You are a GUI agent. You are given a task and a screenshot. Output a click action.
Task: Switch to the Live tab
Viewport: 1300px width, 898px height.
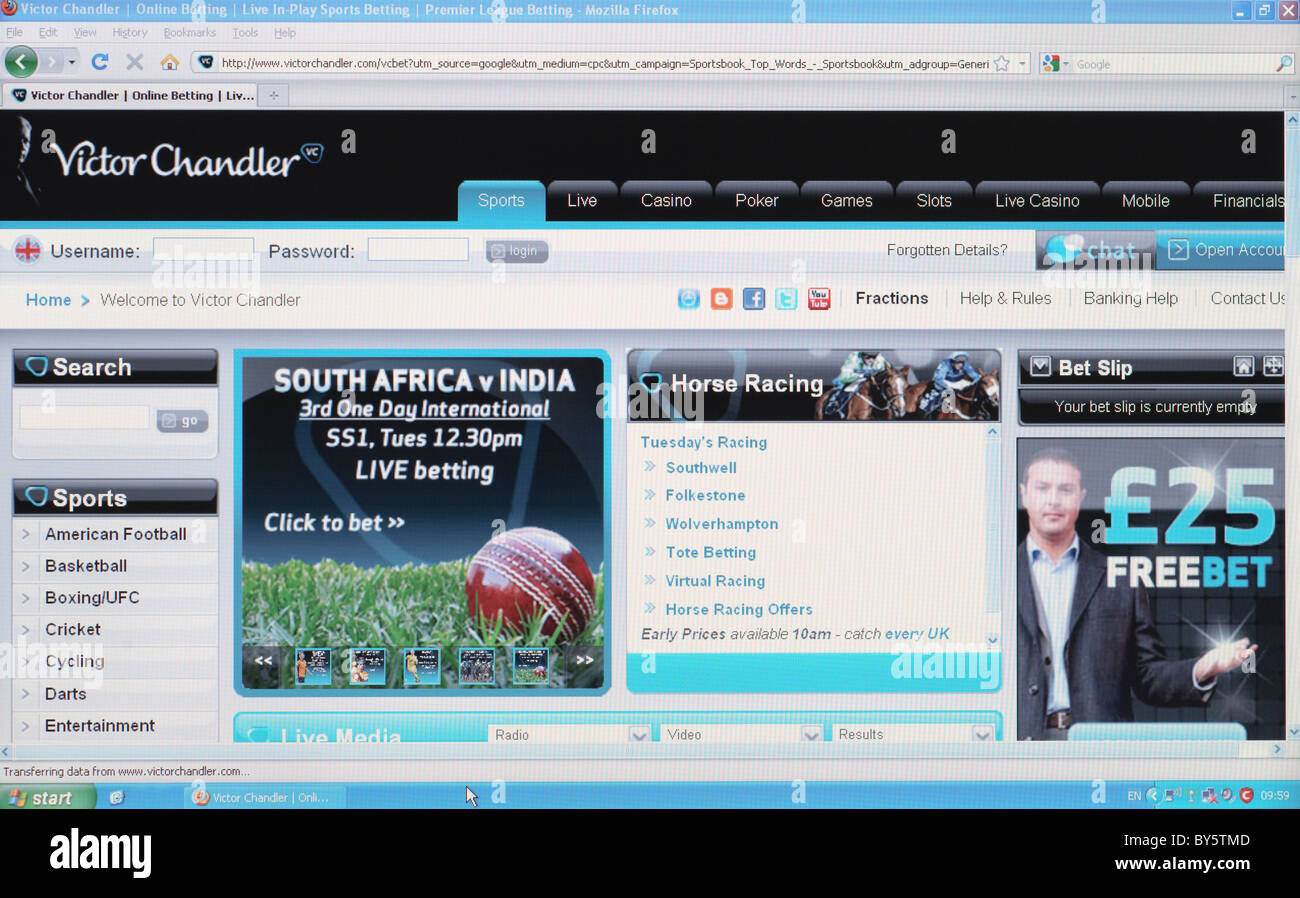582,201
